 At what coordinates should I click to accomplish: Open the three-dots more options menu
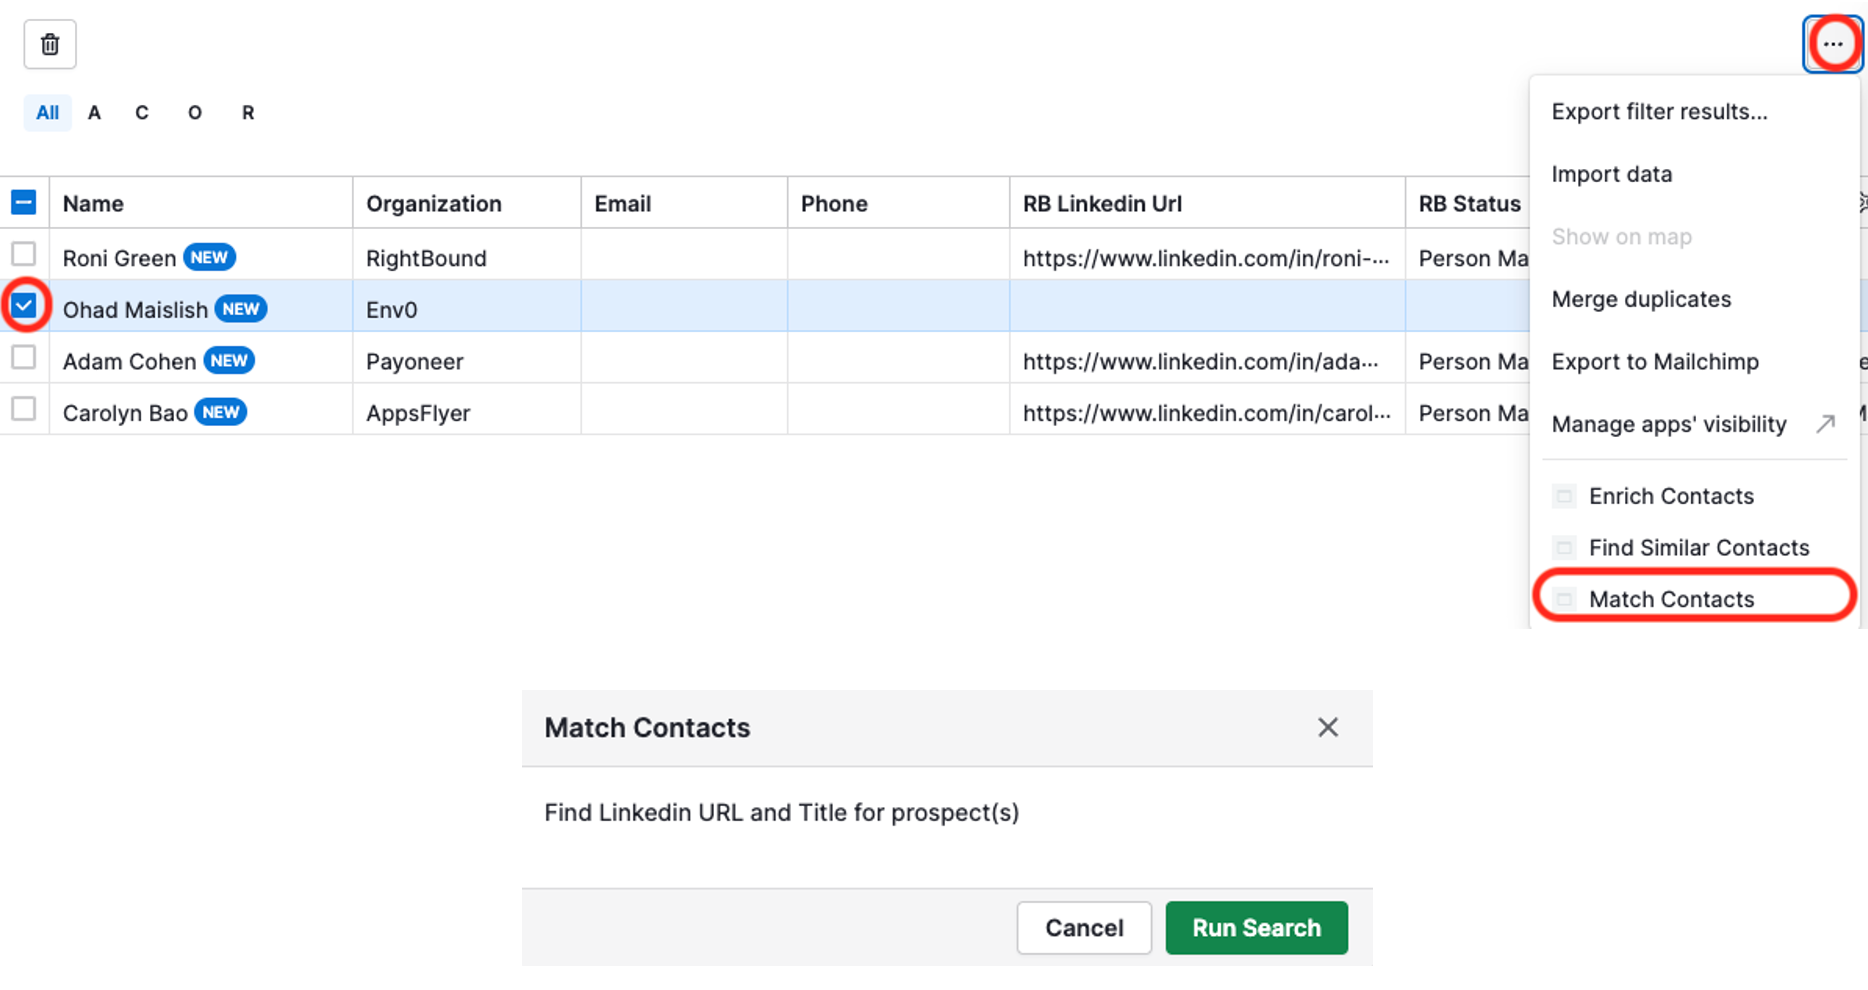[x=1832, y=44]
